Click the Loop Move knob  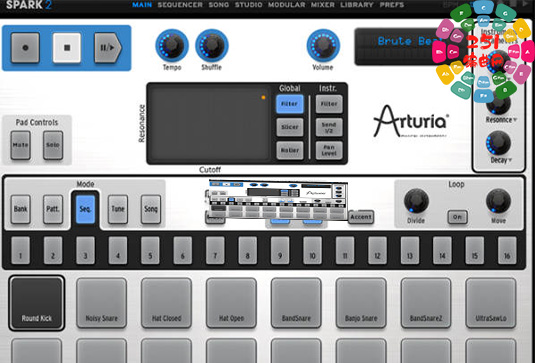498,201
